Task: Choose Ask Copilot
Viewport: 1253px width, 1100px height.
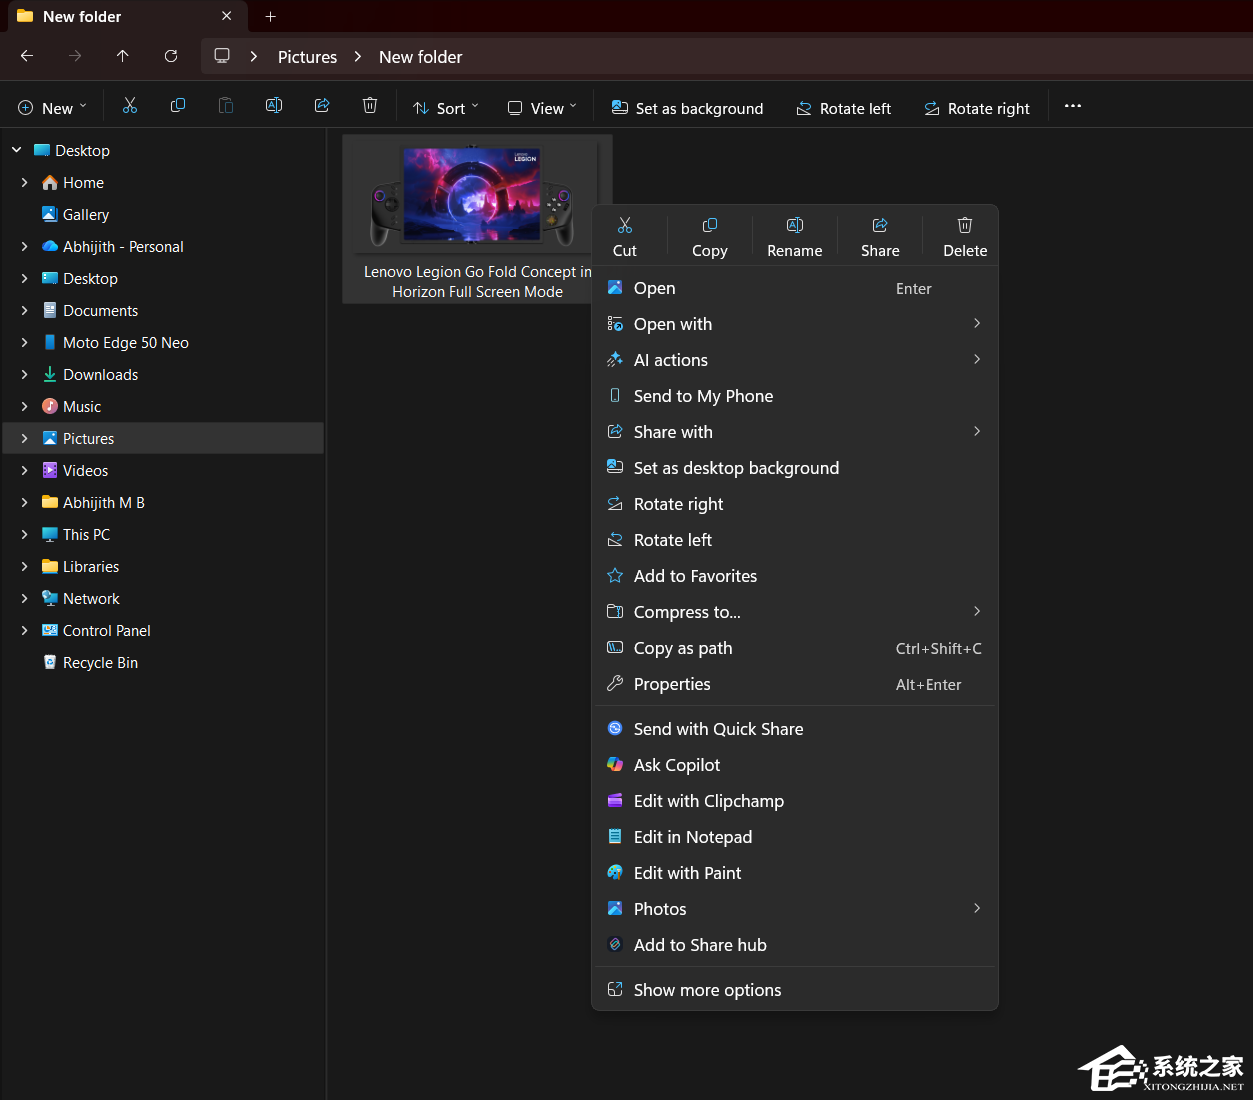Action: click(795, 765)
